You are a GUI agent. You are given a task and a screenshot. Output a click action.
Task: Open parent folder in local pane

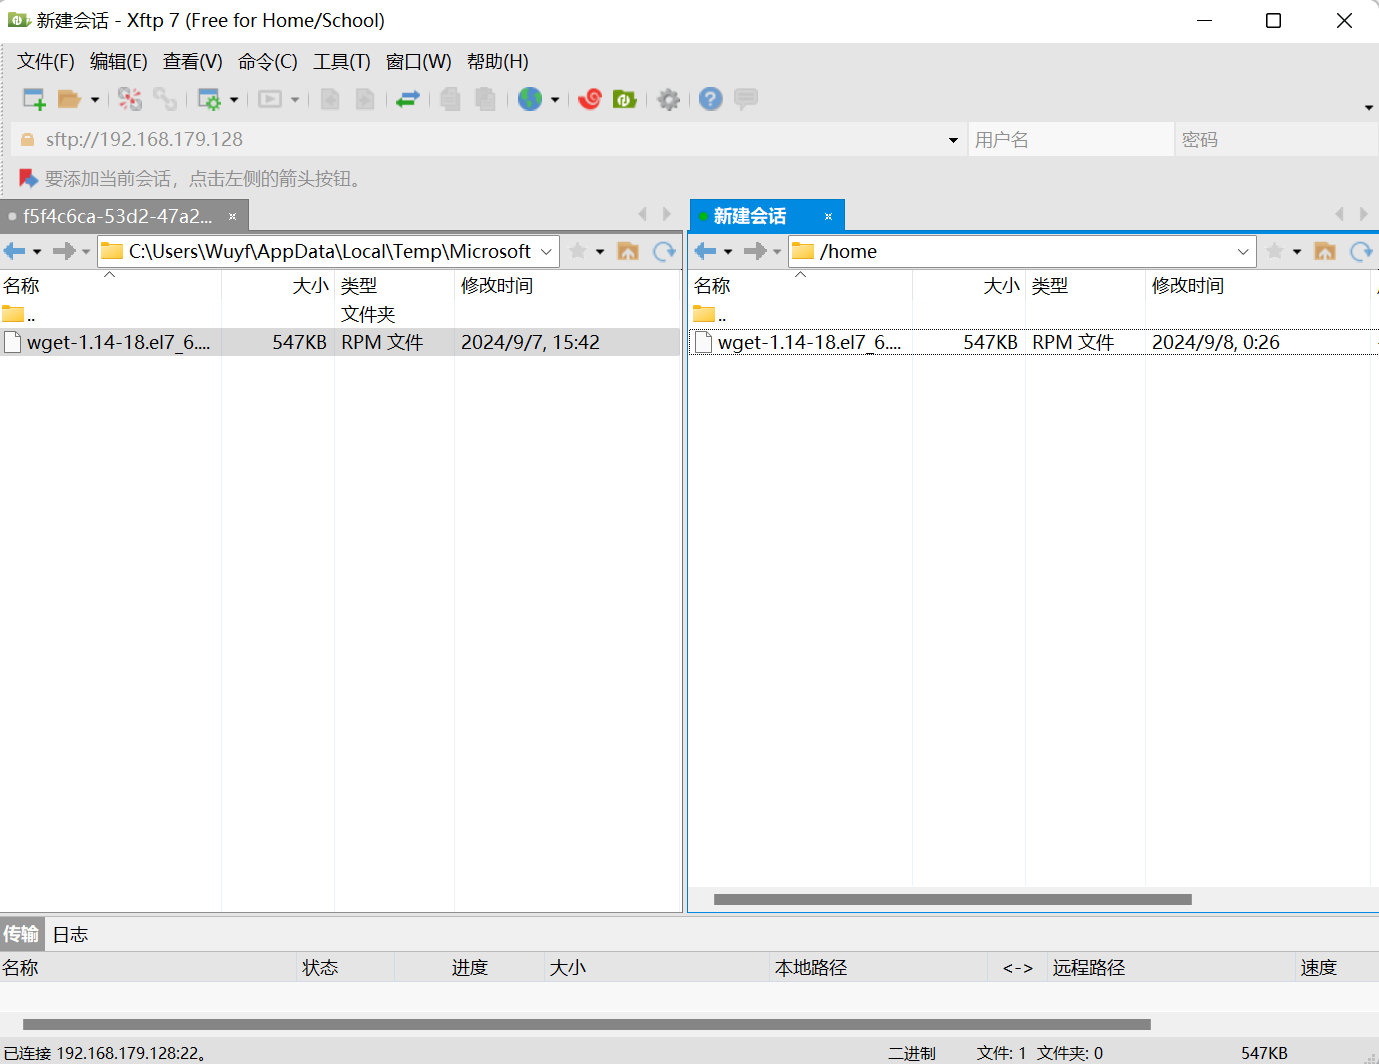(20, 314)
